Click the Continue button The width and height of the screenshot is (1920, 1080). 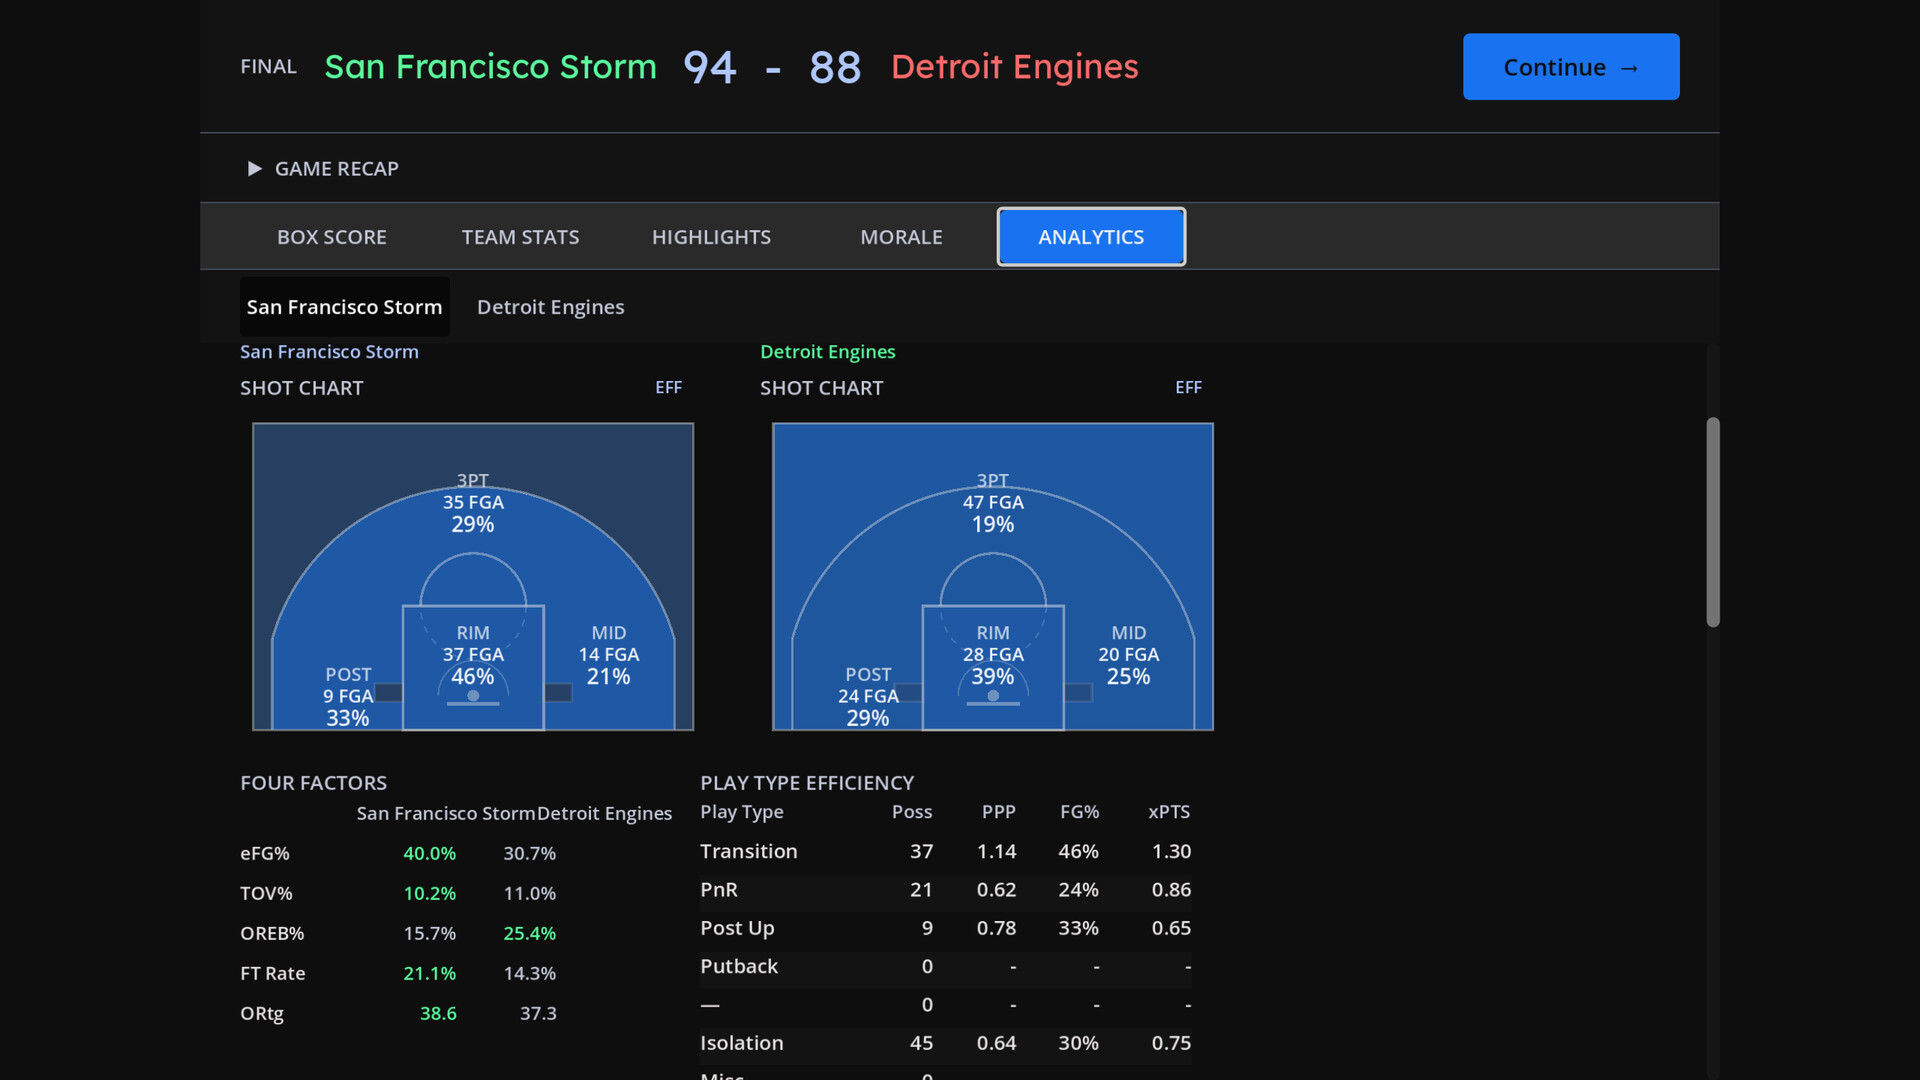click(1570, 67)
